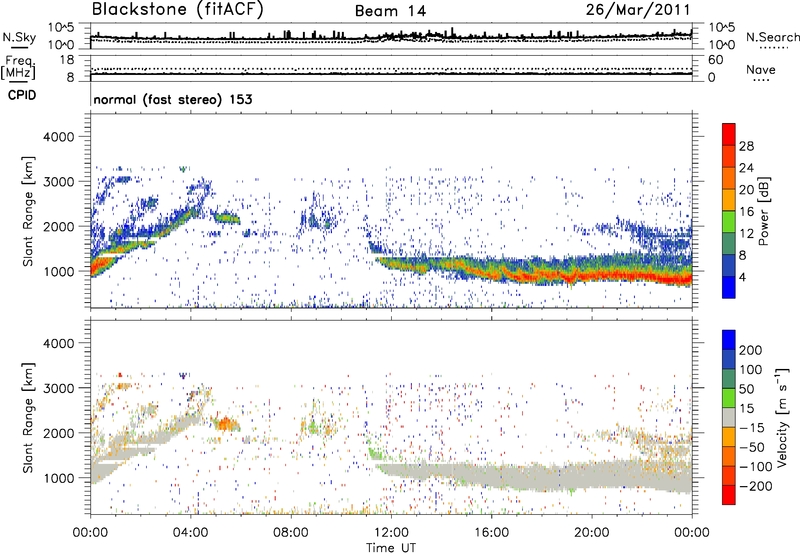The height and width of the screenshot is (554, 800).
Task: Click the 12 label on power colorbar
Action: tap(746, 234)
